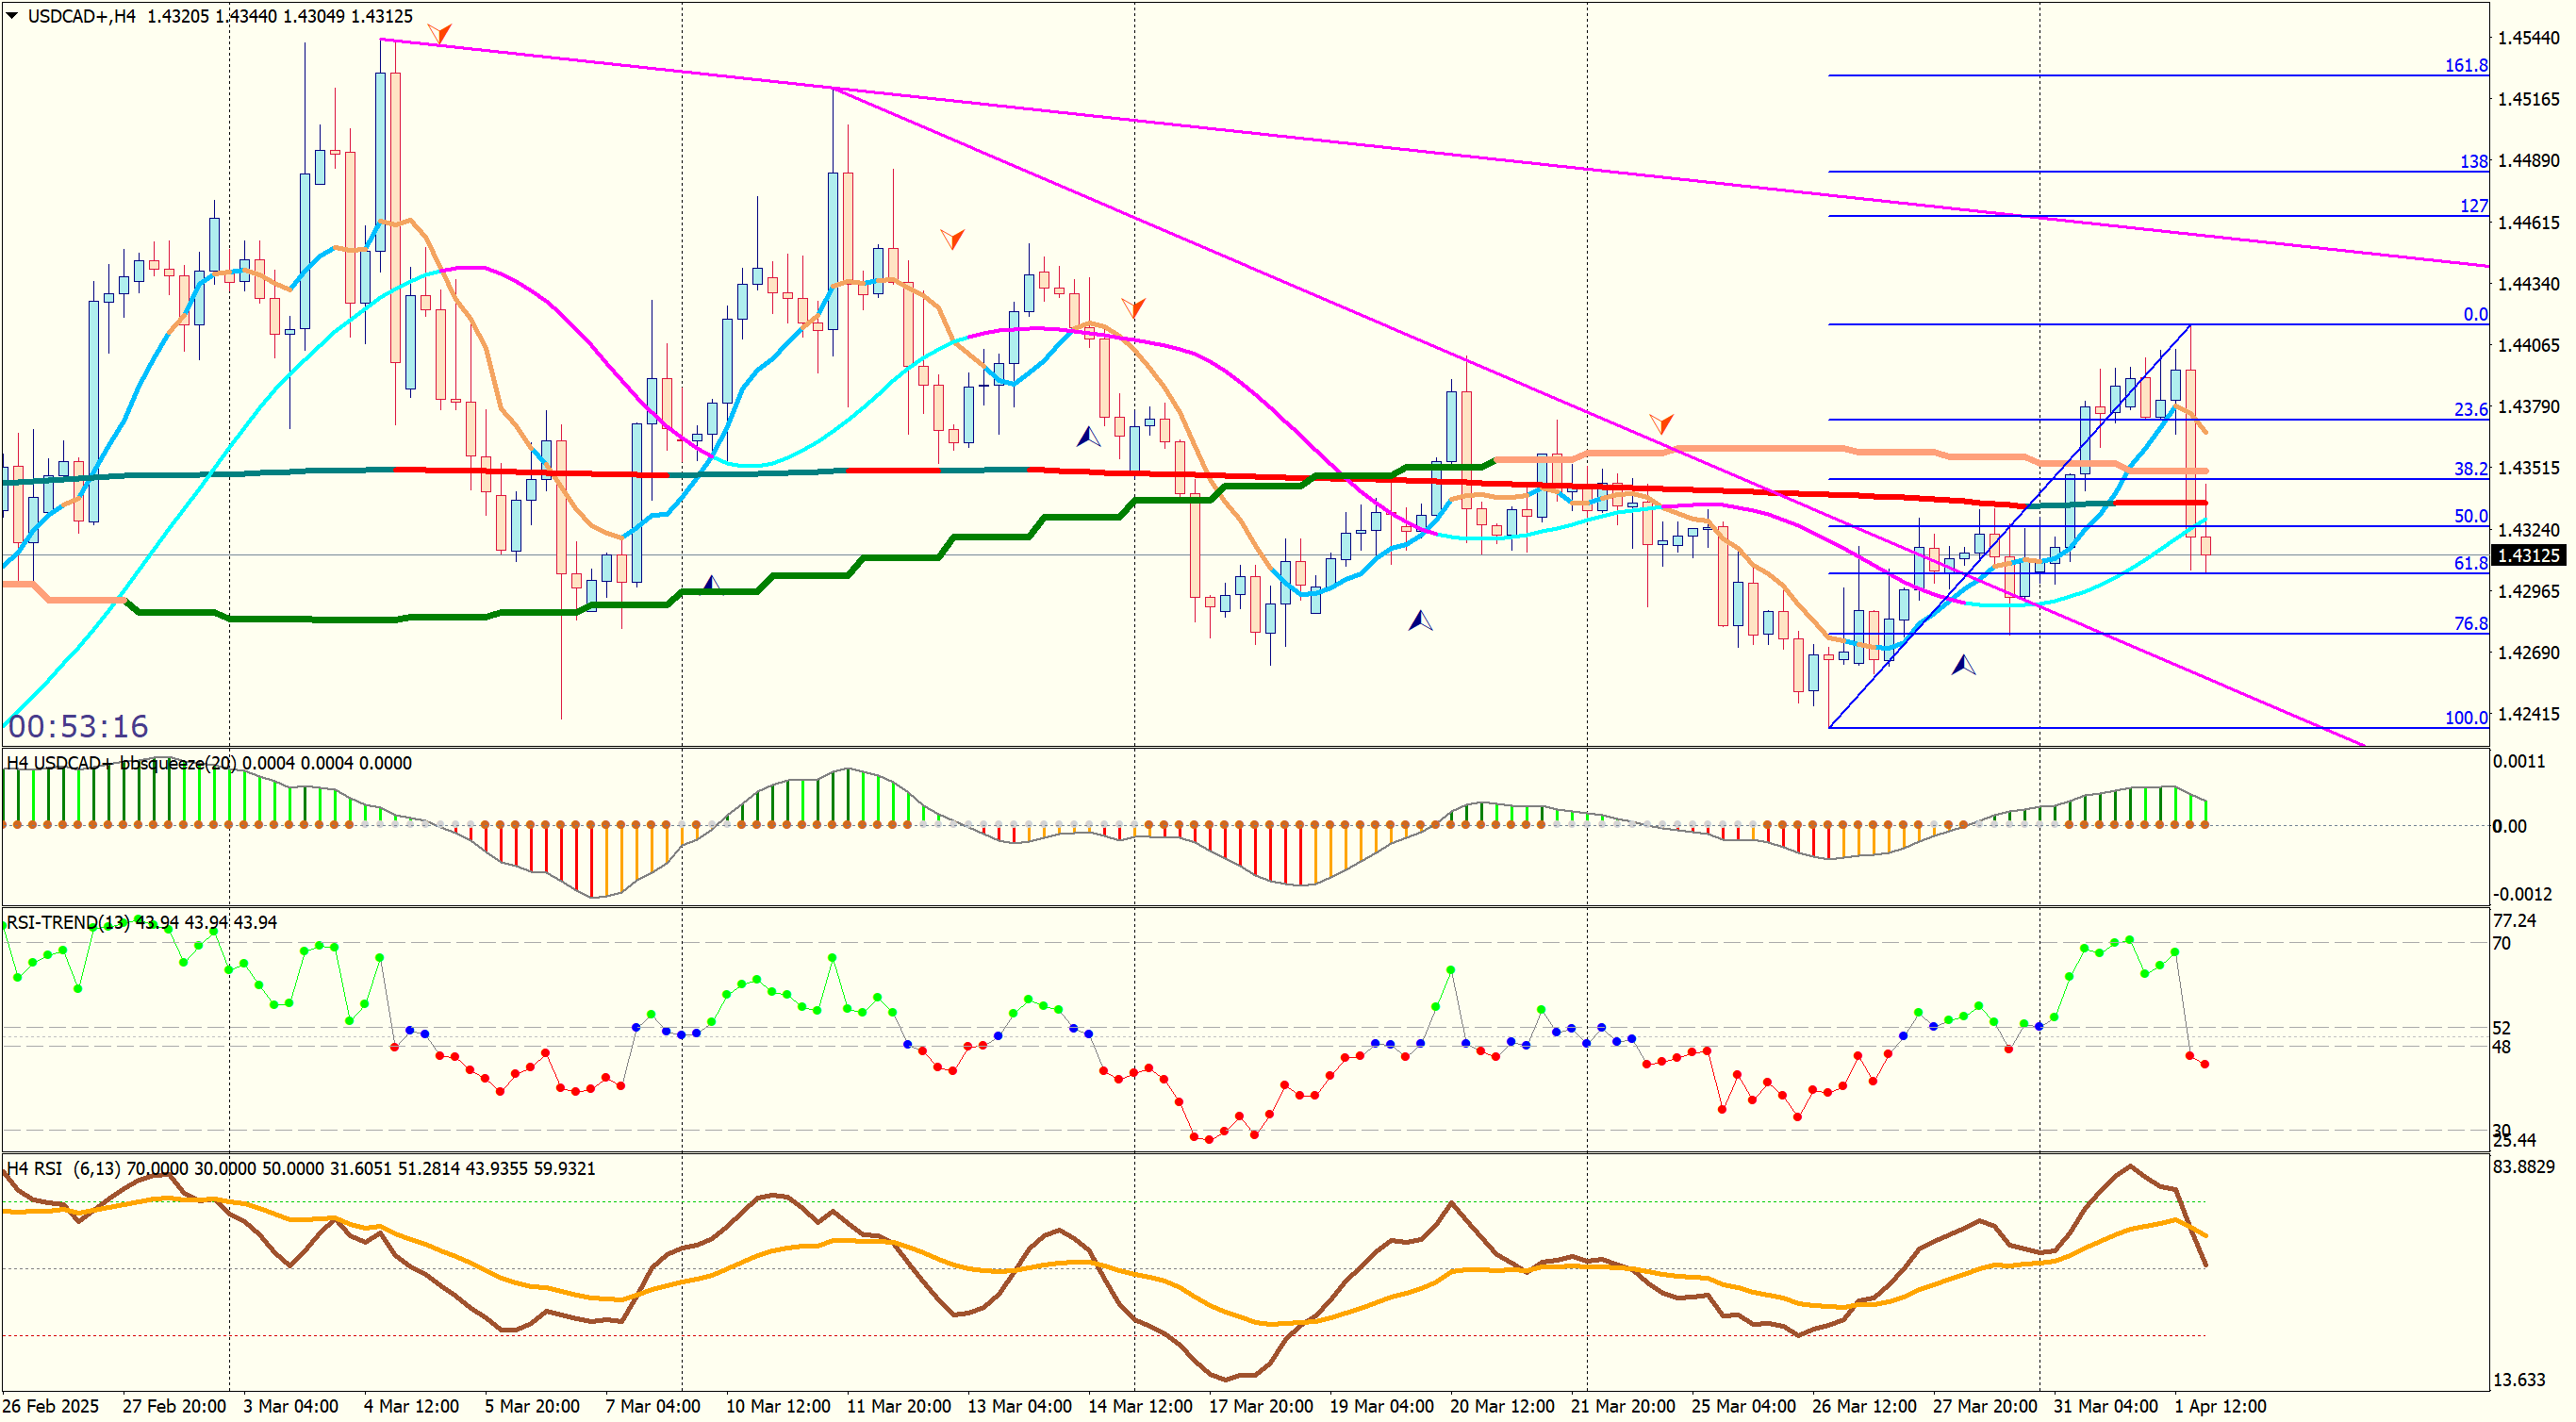The width and height of the screenshot is (2576, 1422).
Task: Select the navy buy arrow below the 27 Mar candles
Action: 1963,665
